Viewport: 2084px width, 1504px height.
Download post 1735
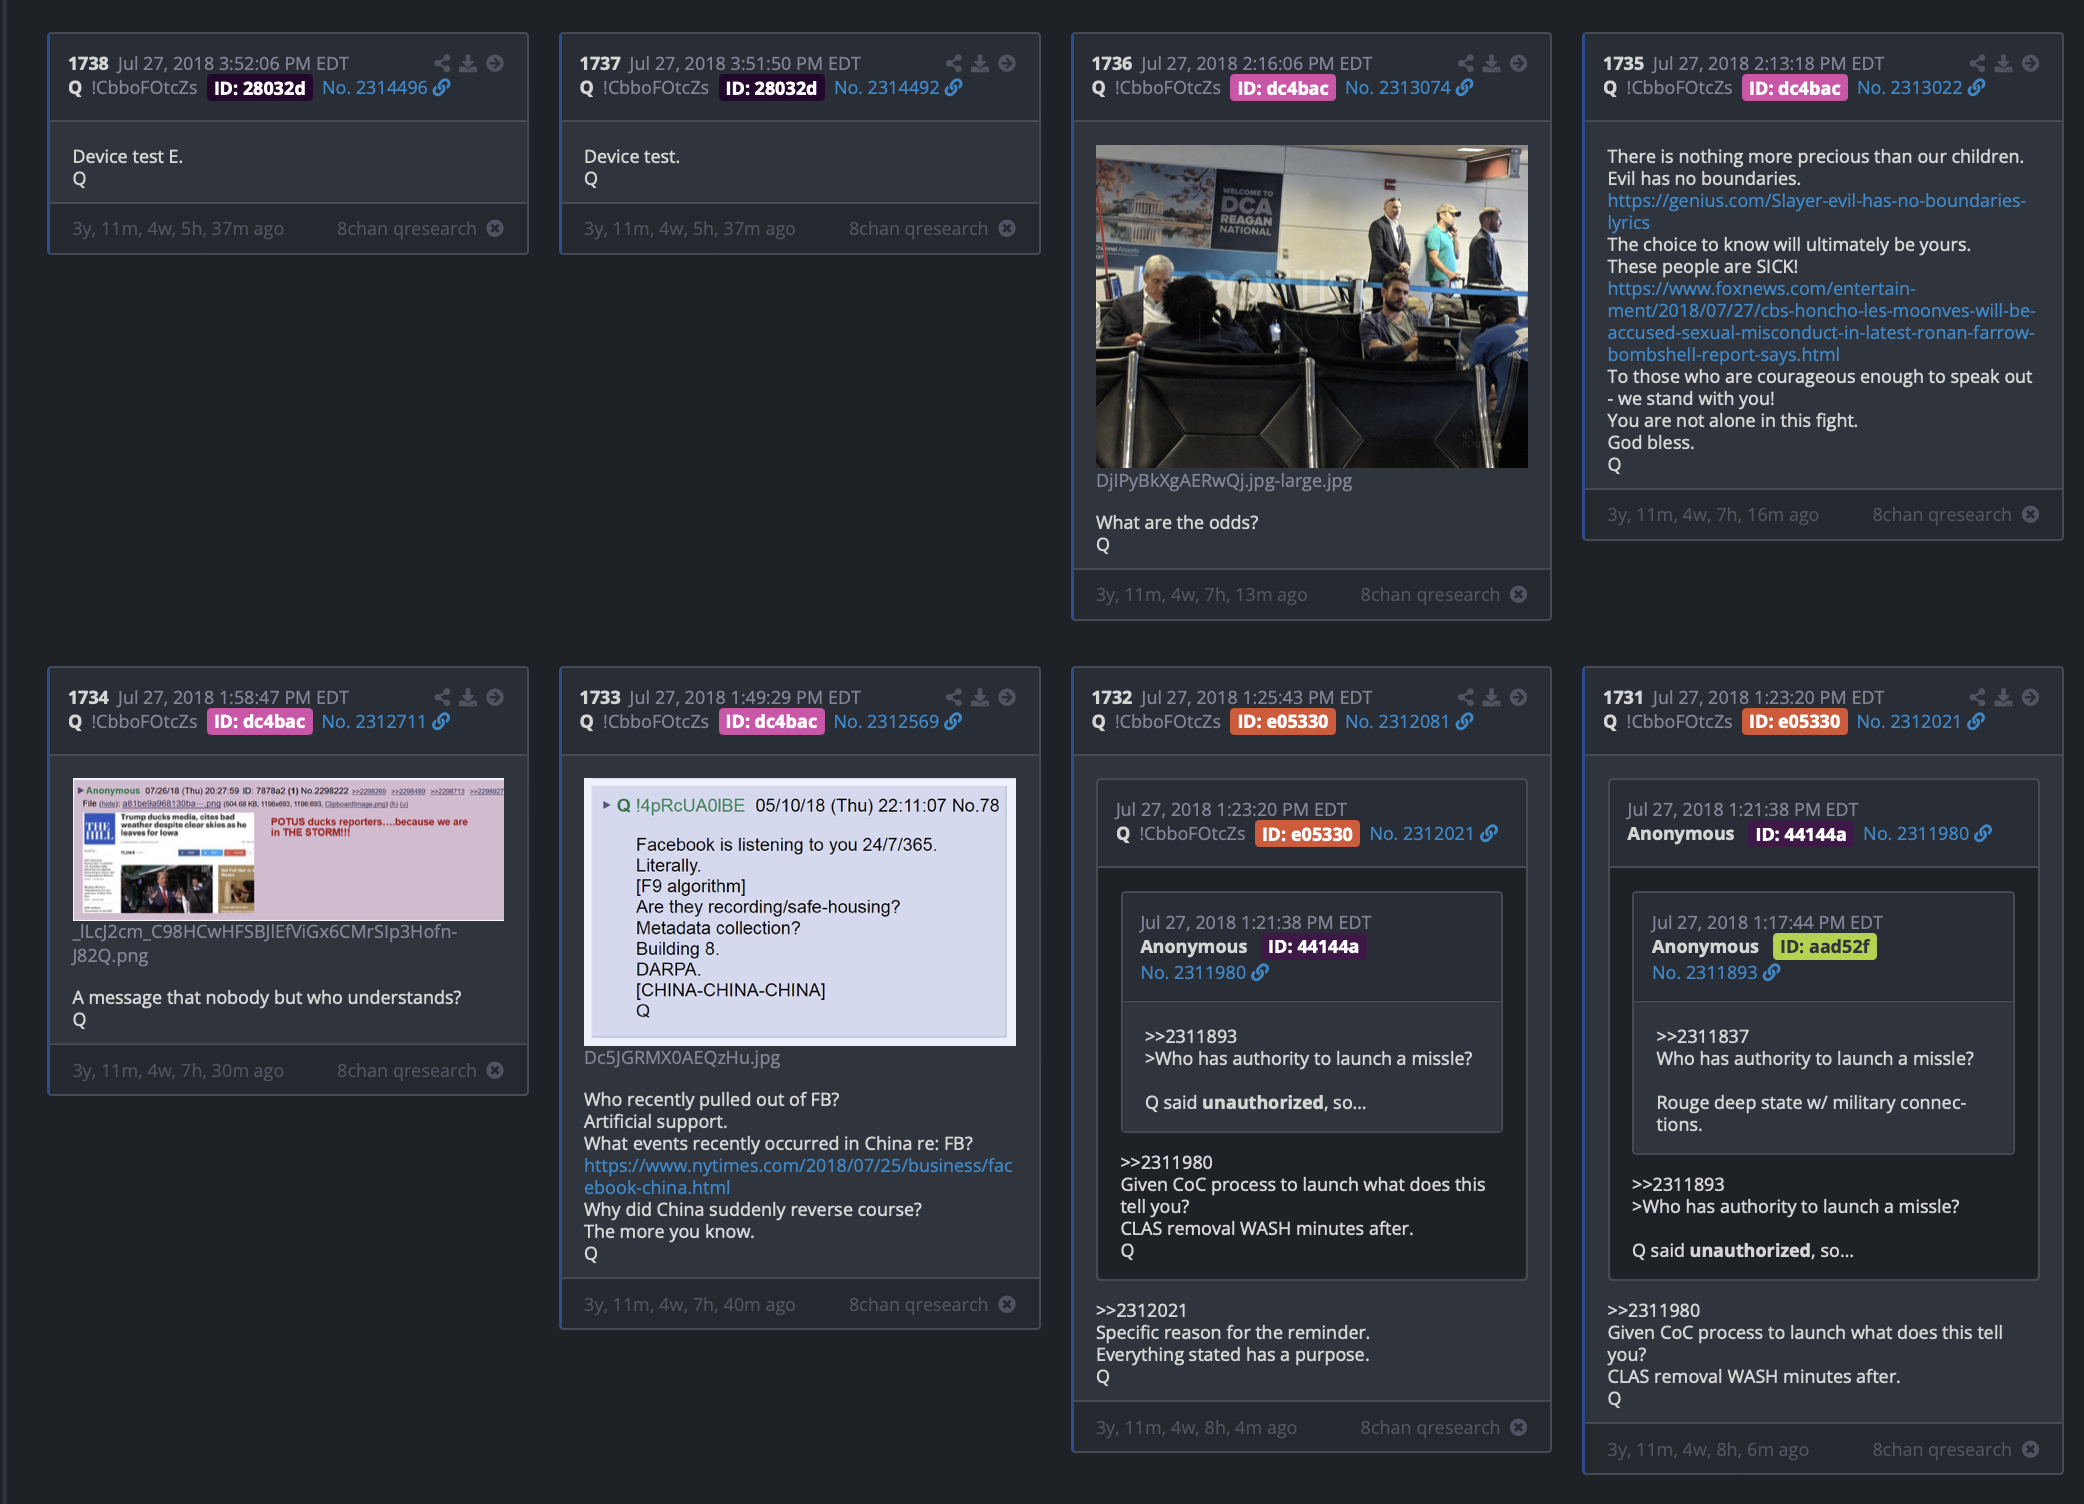pos(2004,63)
